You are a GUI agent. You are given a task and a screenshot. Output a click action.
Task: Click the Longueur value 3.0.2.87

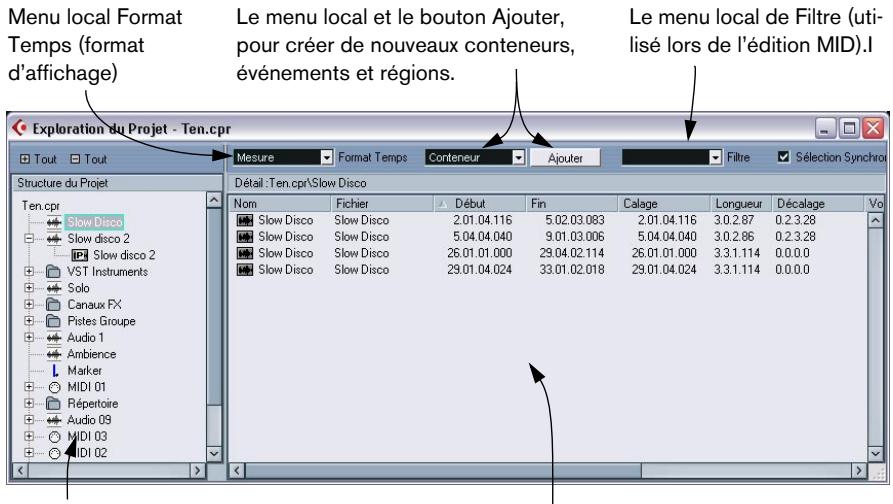coord(734,220)
